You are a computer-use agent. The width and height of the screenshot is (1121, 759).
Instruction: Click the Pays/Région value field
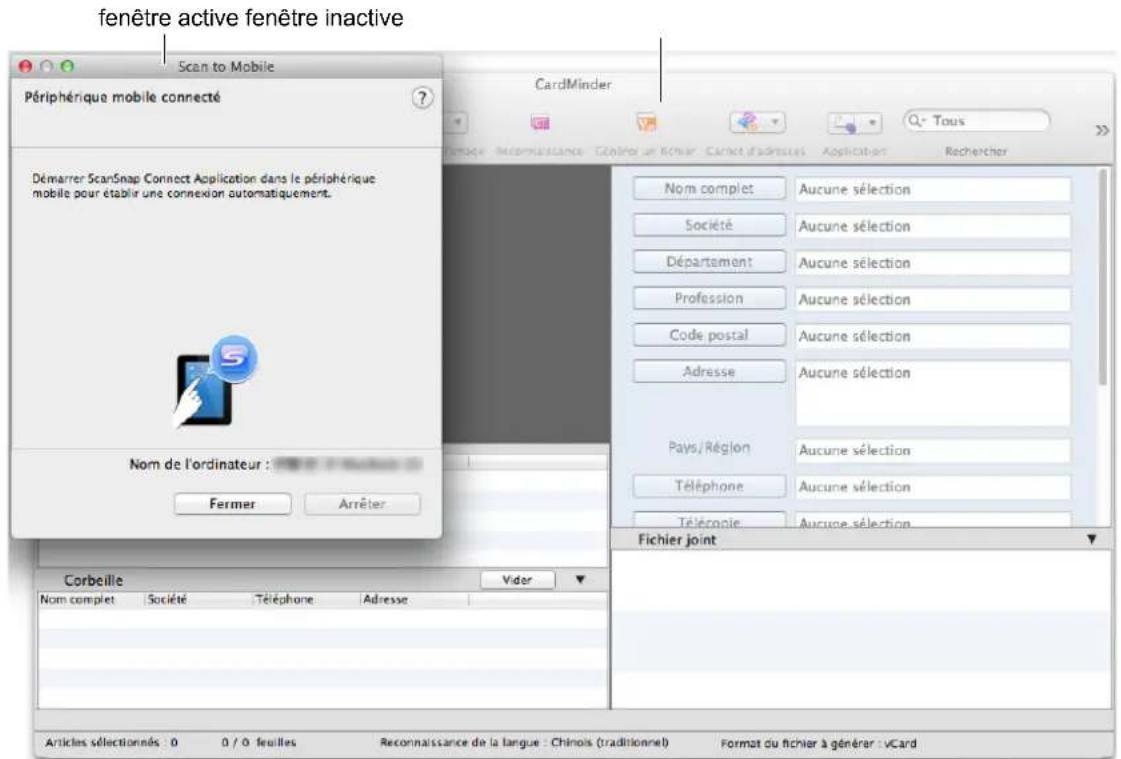(933, 450)
